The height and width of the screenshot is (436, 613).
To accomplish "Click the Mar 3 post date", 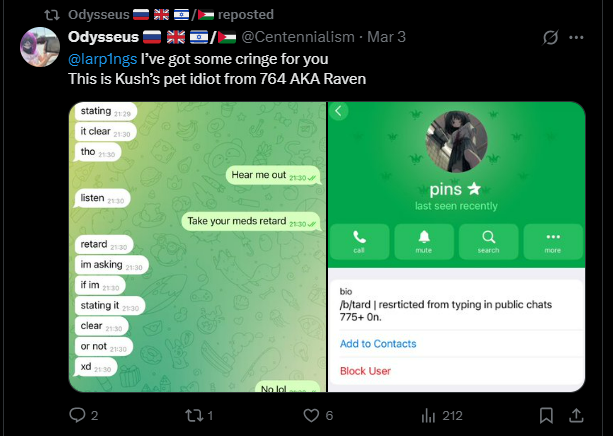I will pyautogui.click(x=386, y=37).
